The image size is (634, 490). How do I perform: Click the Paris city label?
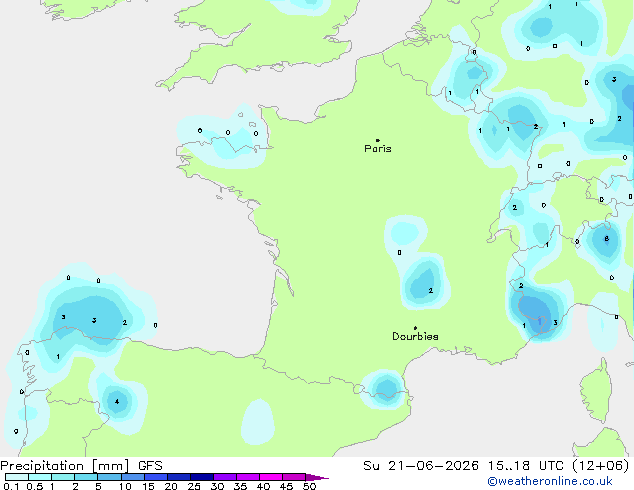tap(378, 148)
